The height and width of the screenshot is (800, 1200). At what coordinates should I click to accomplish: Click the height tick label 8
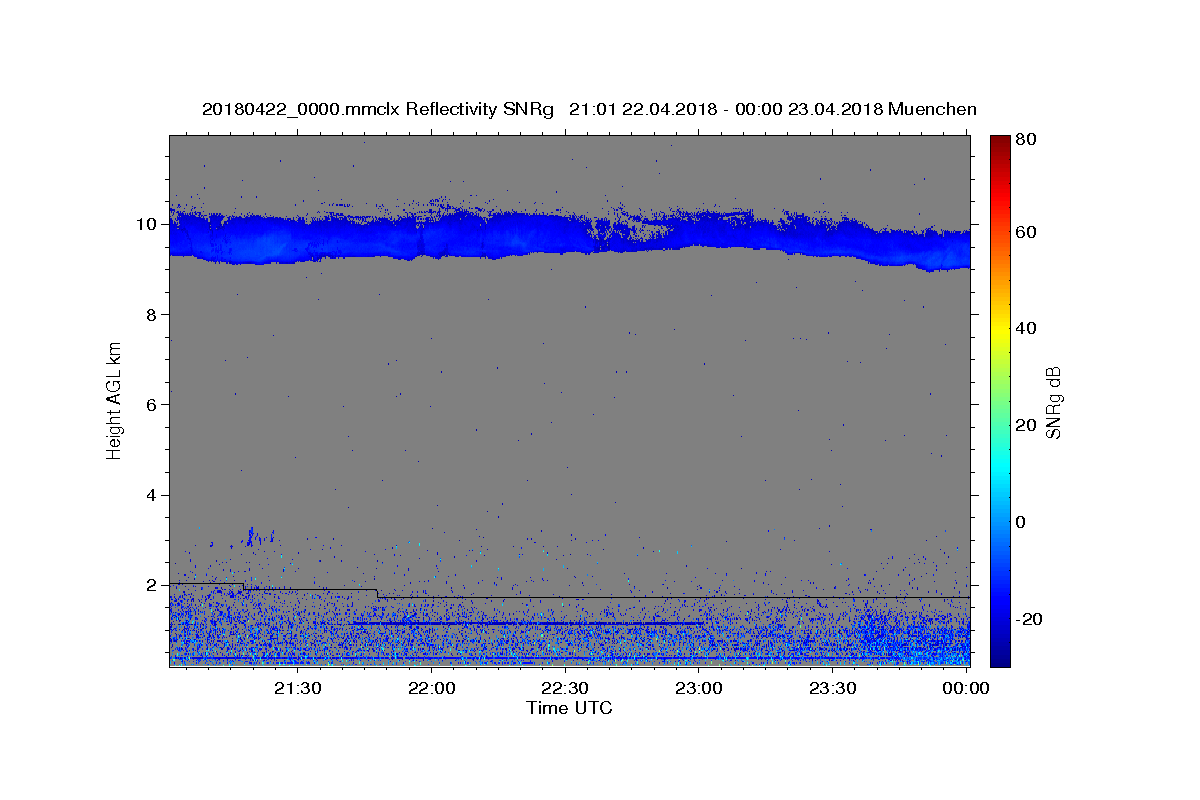tap(153, 315)
